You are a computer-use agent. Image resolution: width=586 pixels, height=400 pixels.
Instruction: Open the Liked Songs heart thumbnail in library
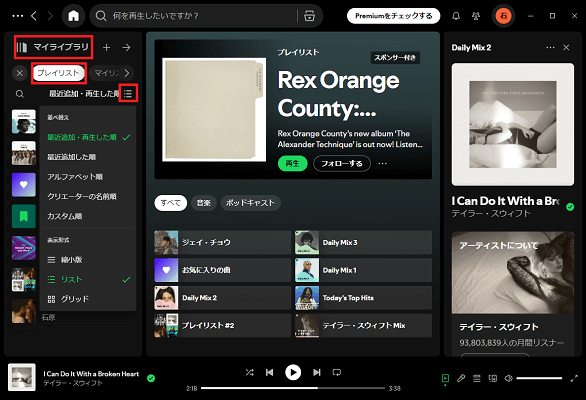(24, 185)
